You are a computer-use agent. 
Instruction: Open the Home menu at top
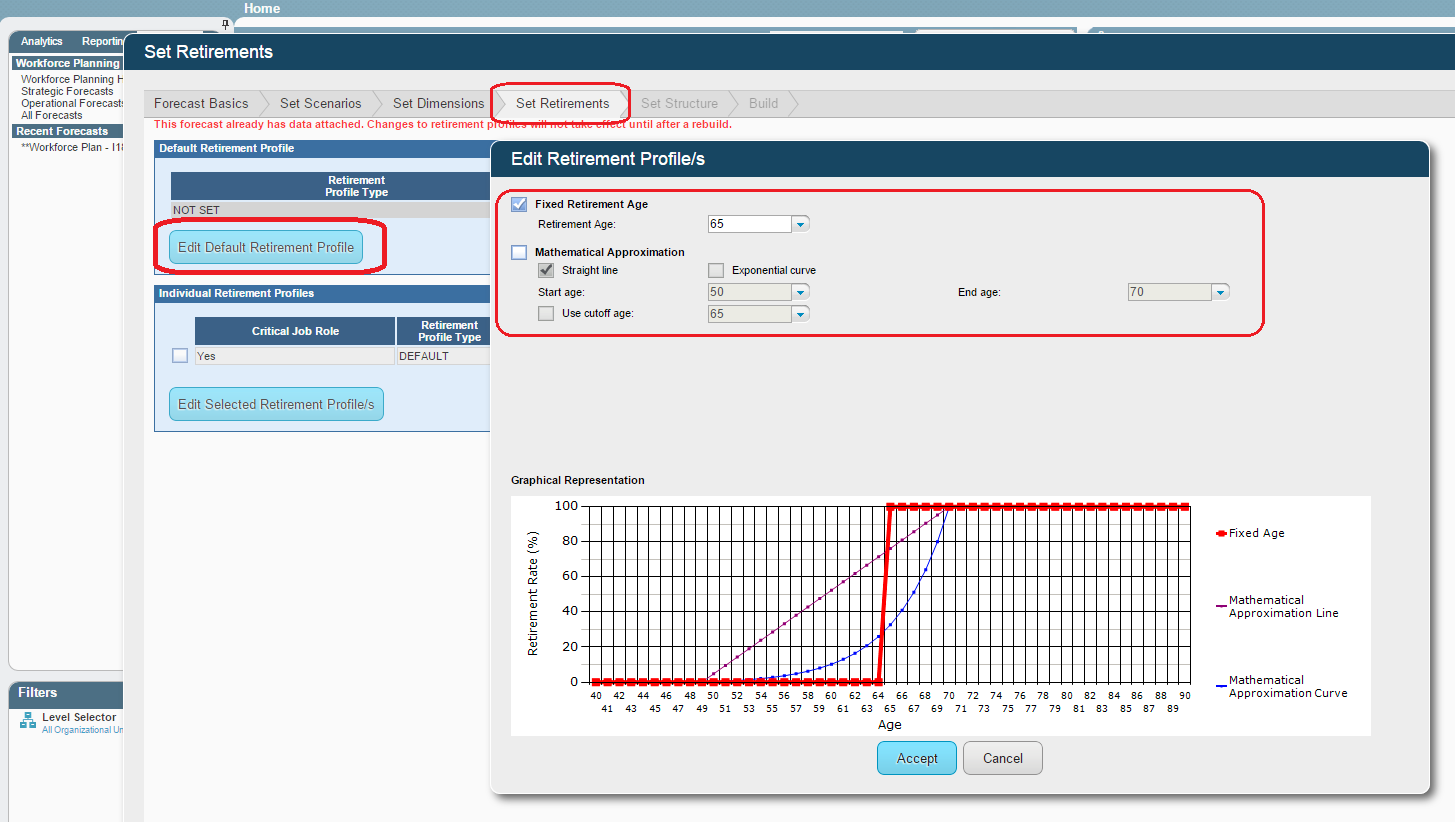coord(262,8)
